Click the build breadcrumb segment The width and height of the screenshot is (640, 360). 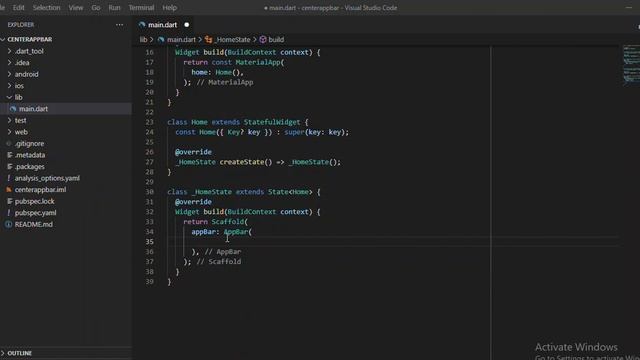(276, 40)
